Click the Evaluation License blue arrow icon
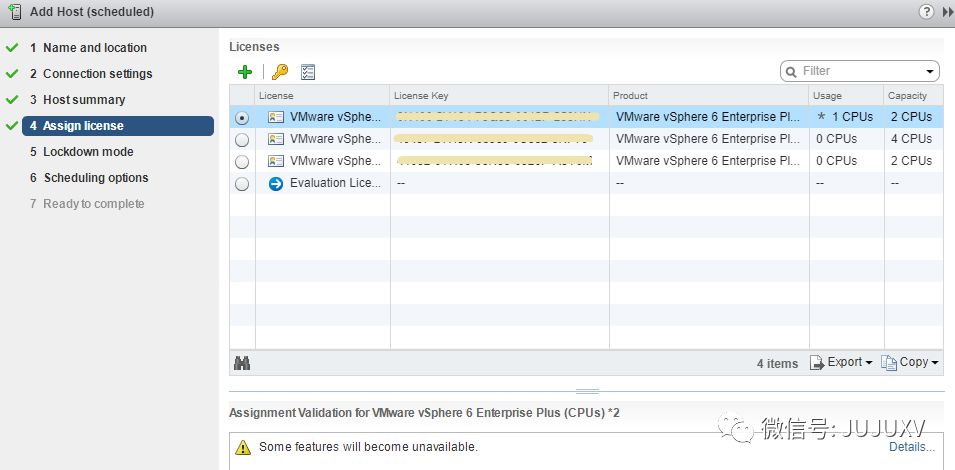This screenshot has width=955, height=470. pos(276,183)
